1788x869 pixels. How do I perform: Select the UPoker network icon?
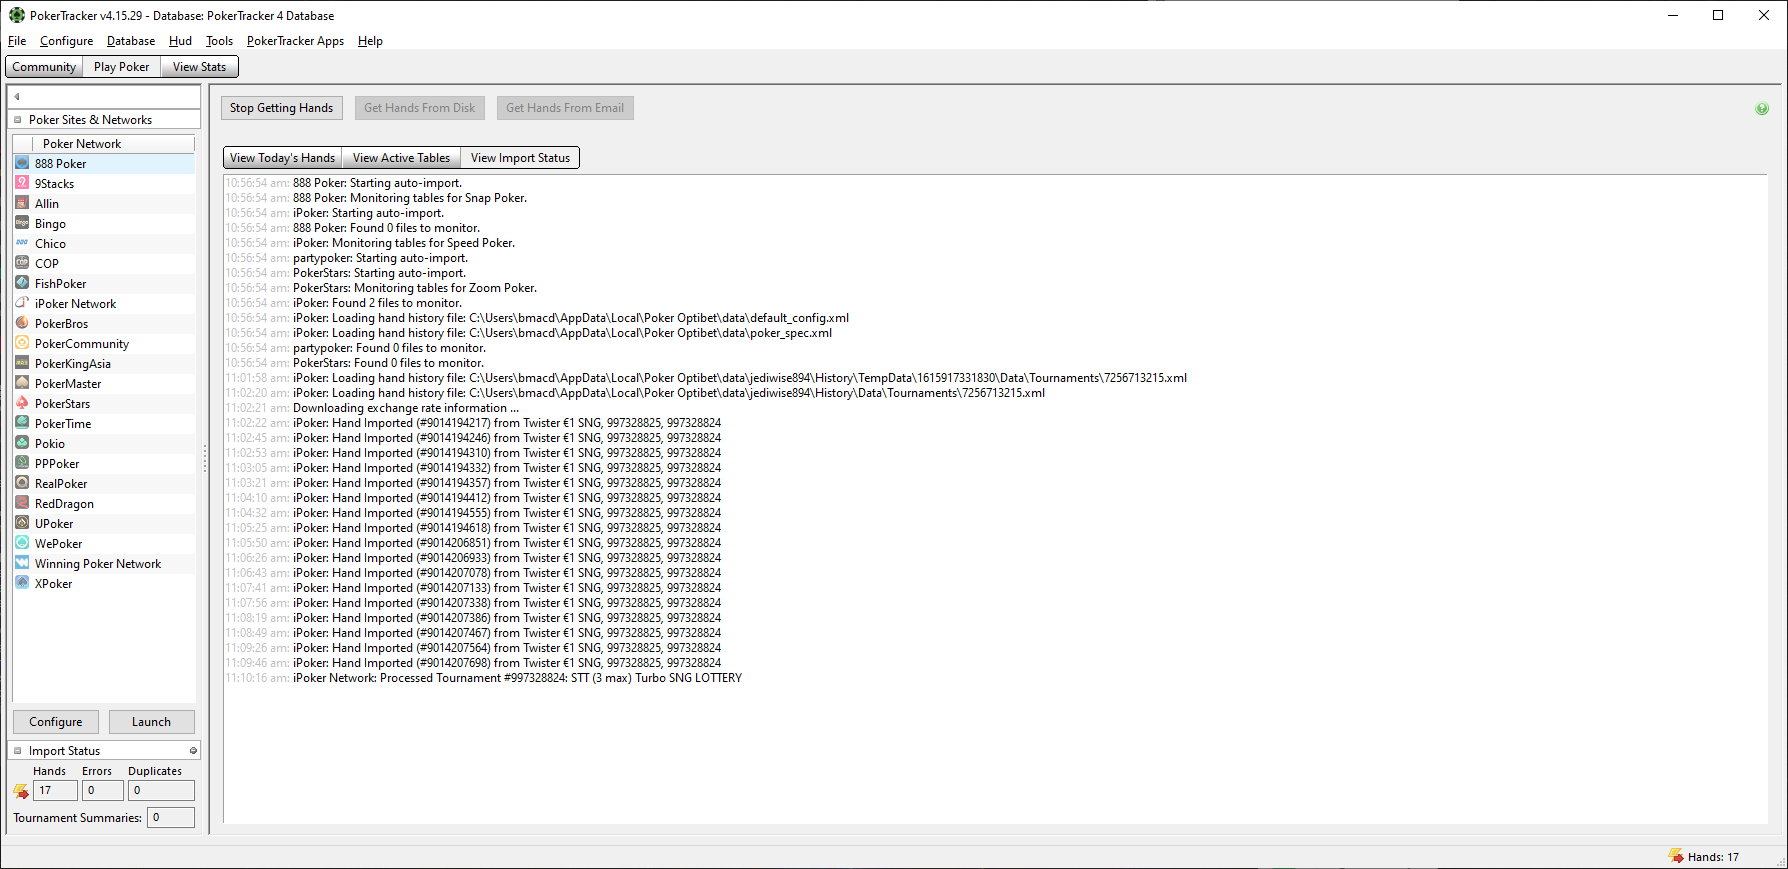coord(22,523)
